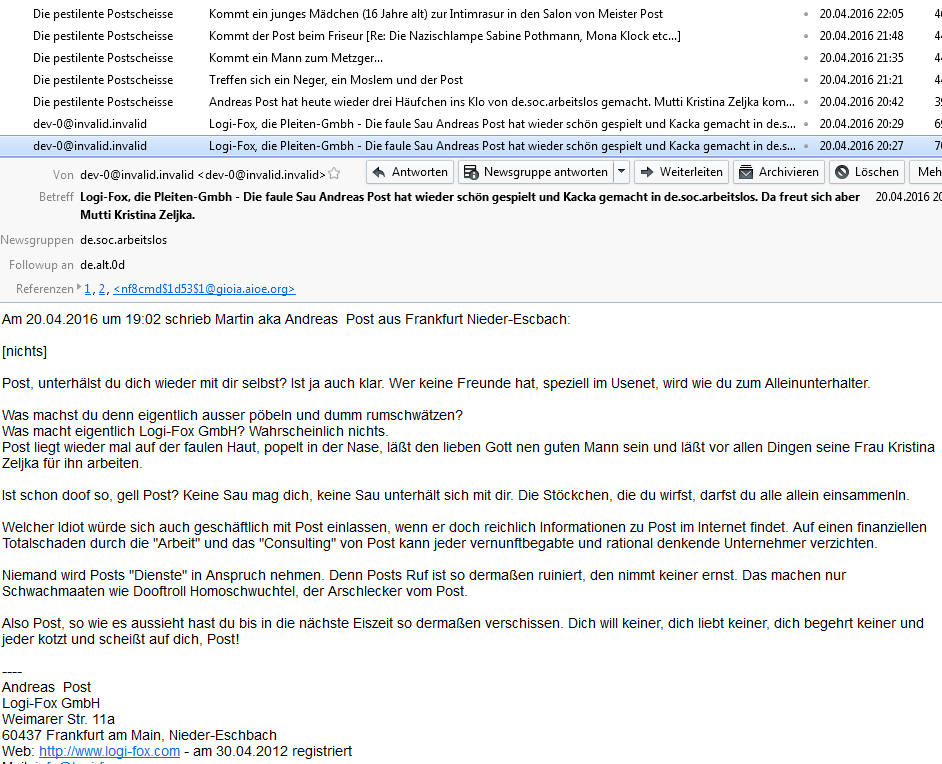Expand the Referenzen header triangle
This screenshot has width=942, height=764.
tap(79, 287)
